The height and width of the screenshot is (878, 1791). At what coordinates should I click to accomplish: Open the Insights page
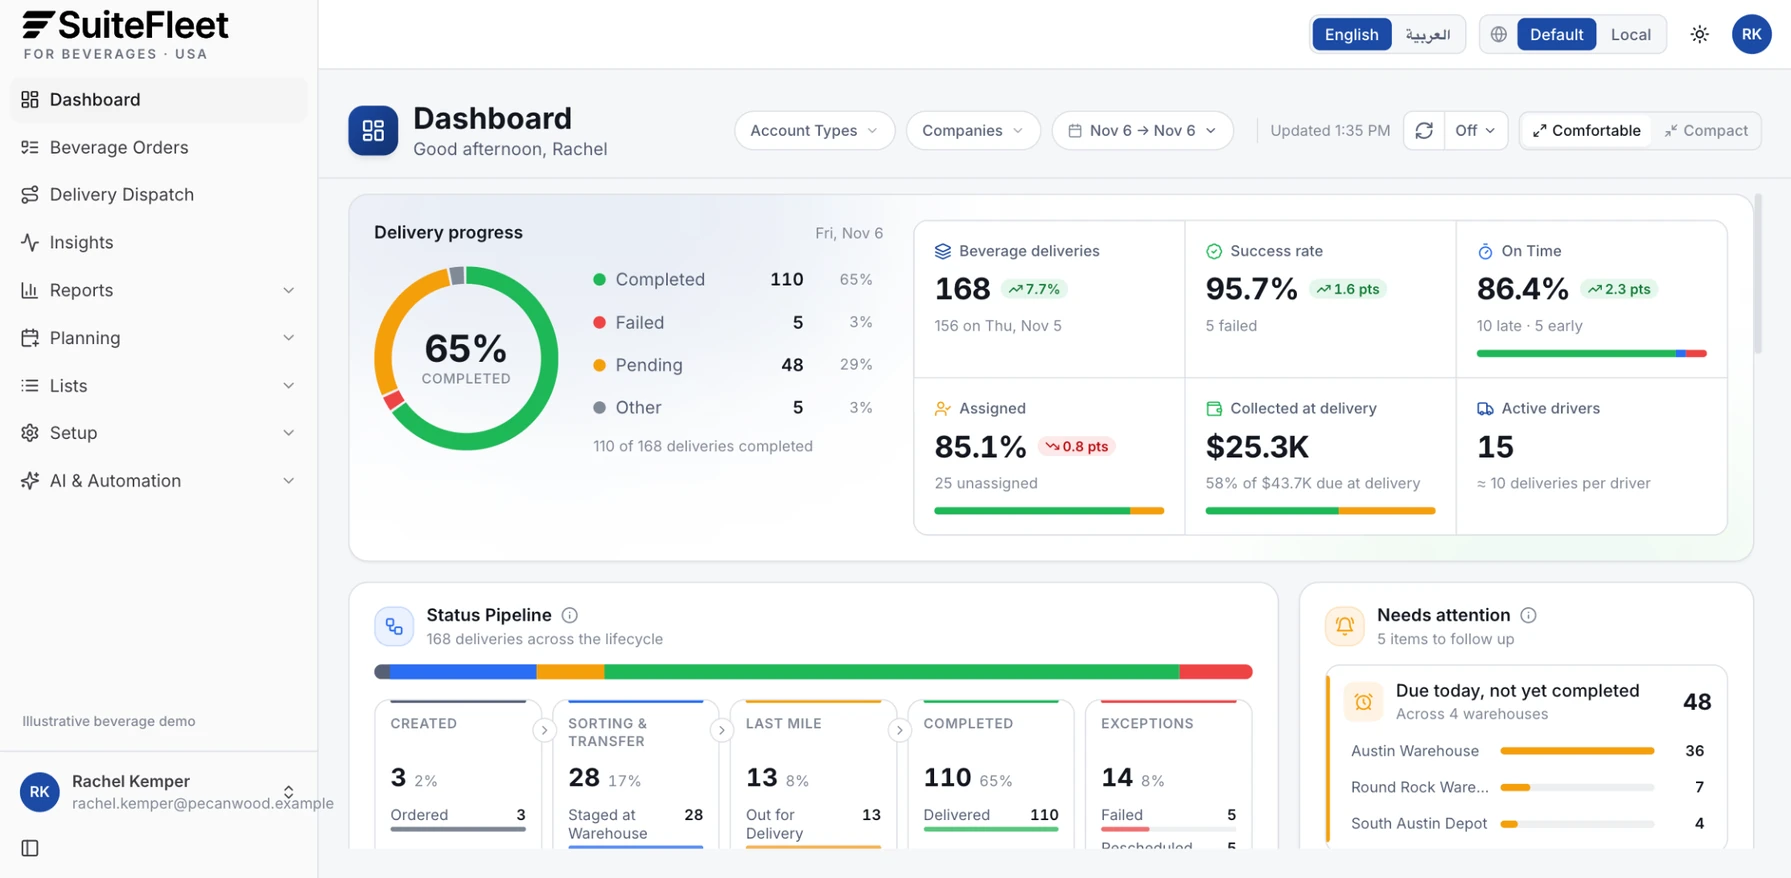pyautogui.click(x=159, y=243)
